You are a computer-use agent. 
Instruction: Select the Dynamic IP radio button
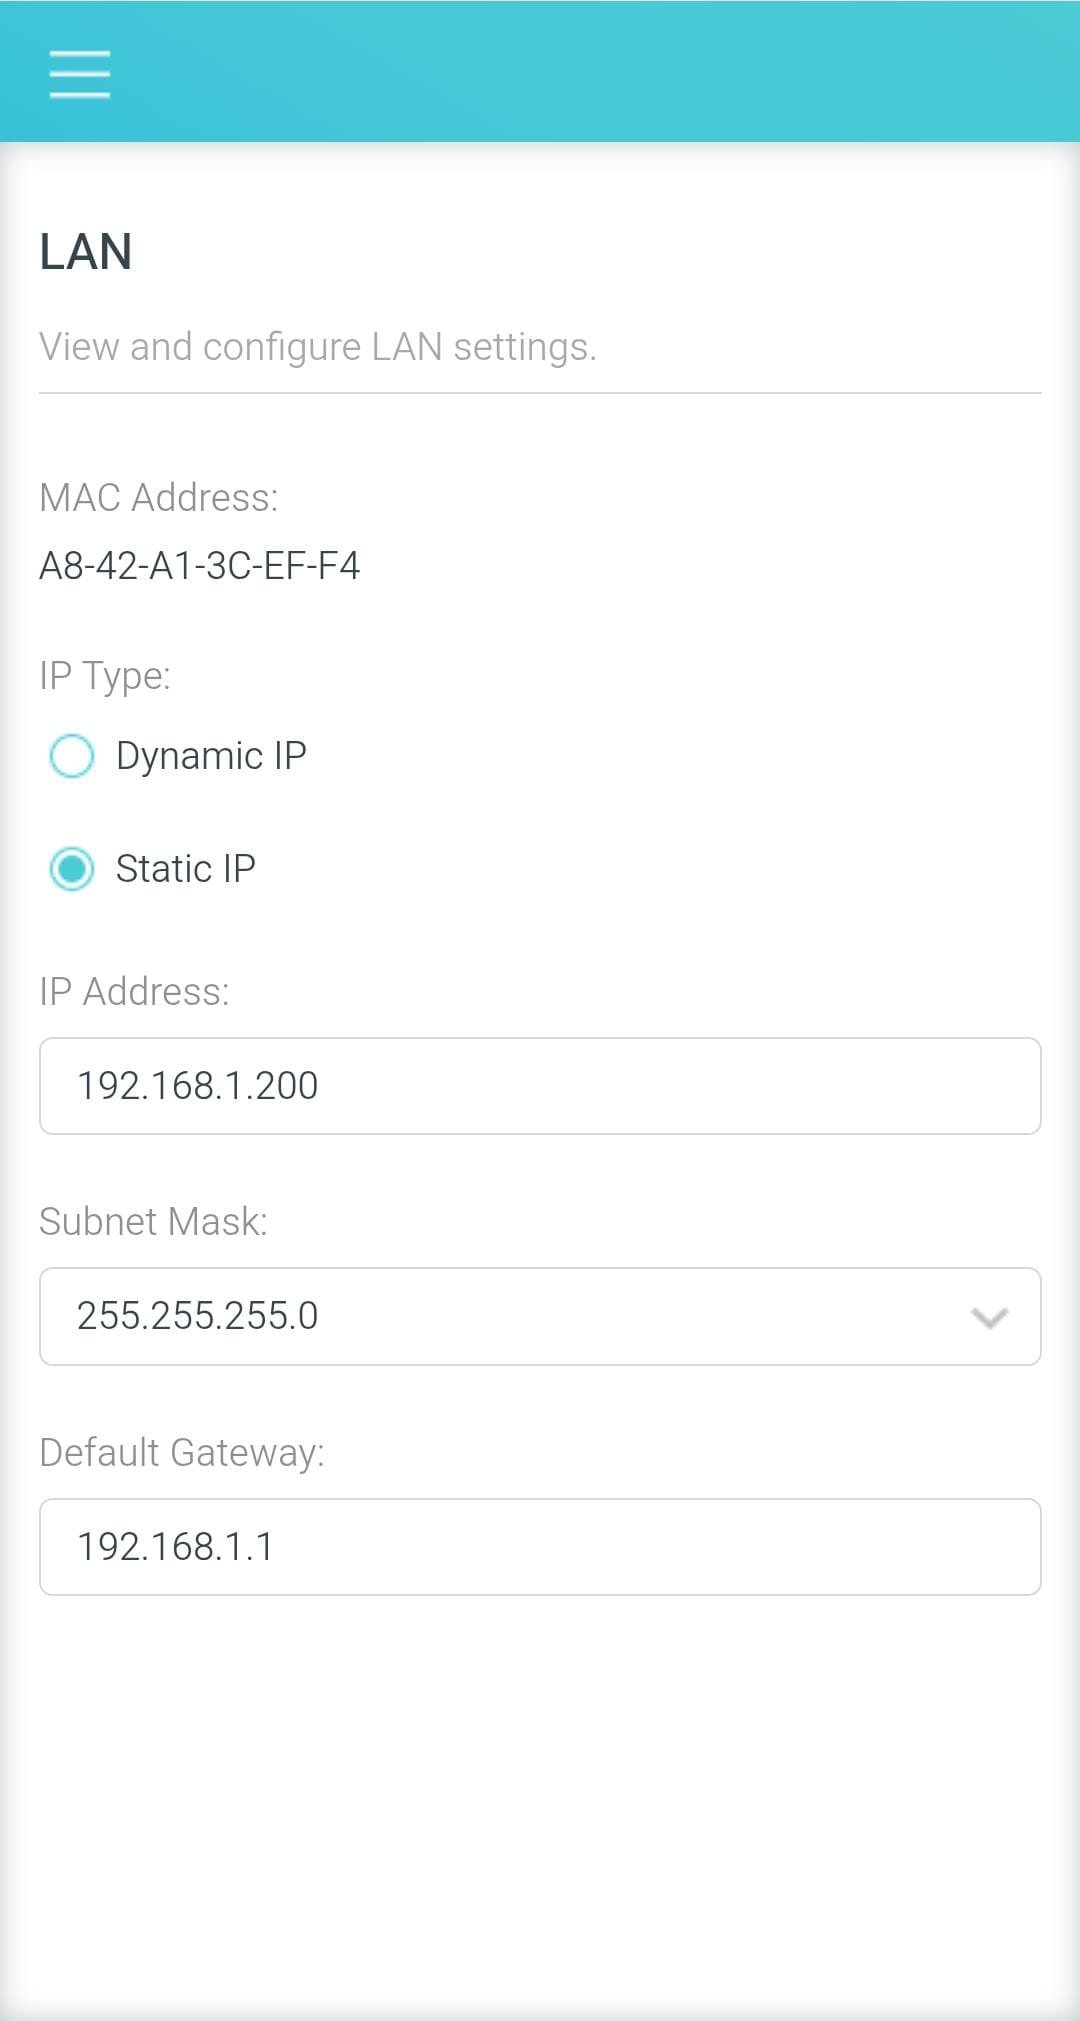[72, 756]
